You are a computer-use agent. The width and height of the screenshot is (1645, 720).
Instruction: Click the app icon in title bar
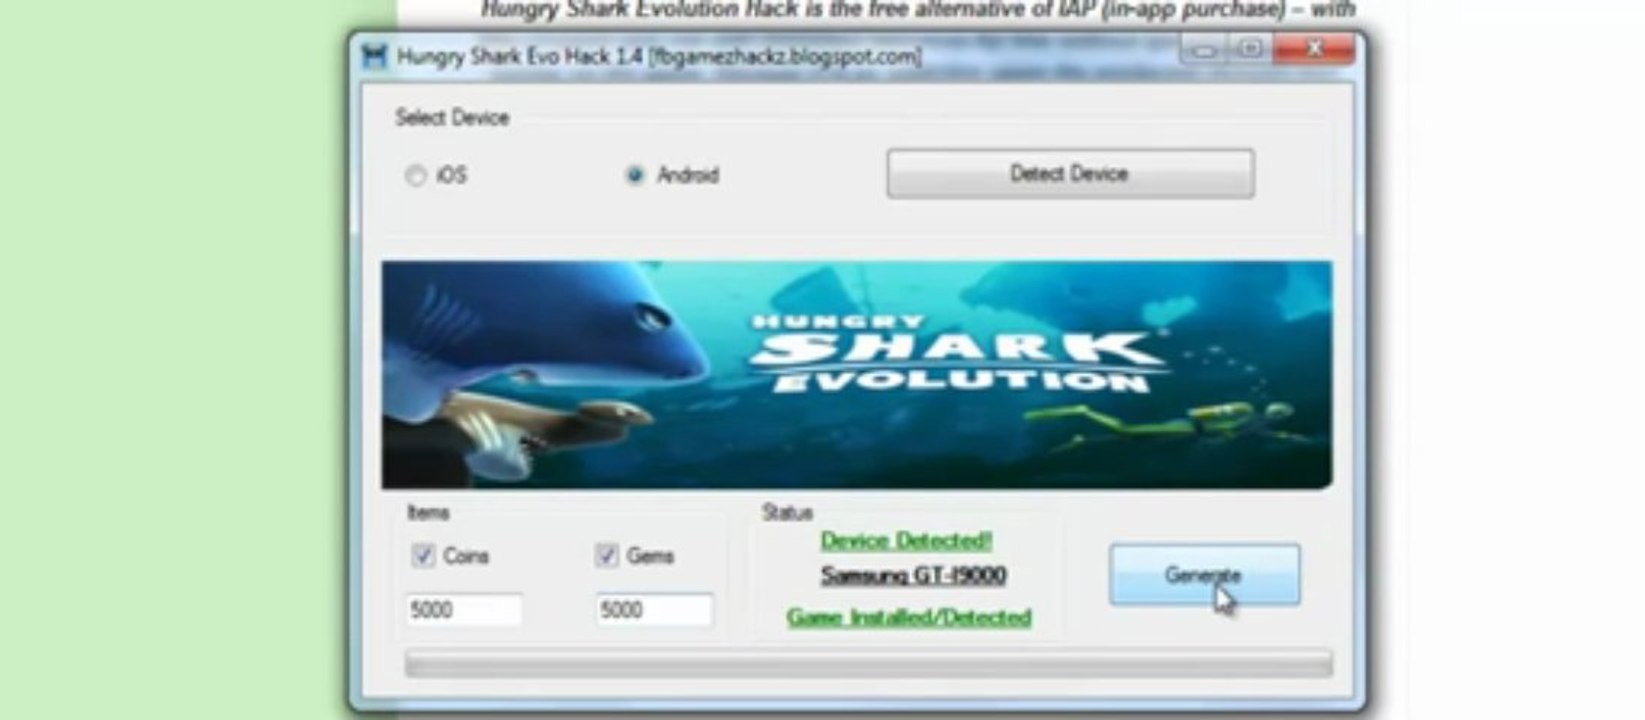[x=375, y=56]
